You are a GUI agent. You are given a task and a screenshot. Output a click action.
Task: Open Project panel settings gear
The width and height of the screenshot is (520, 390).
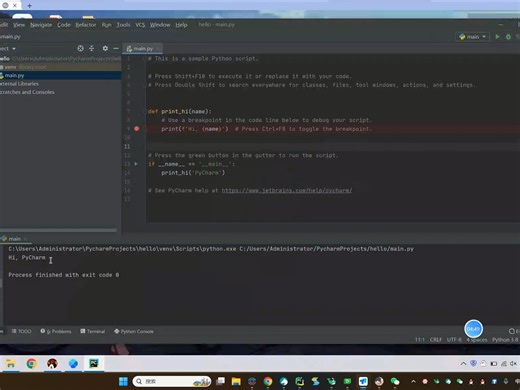105,48
